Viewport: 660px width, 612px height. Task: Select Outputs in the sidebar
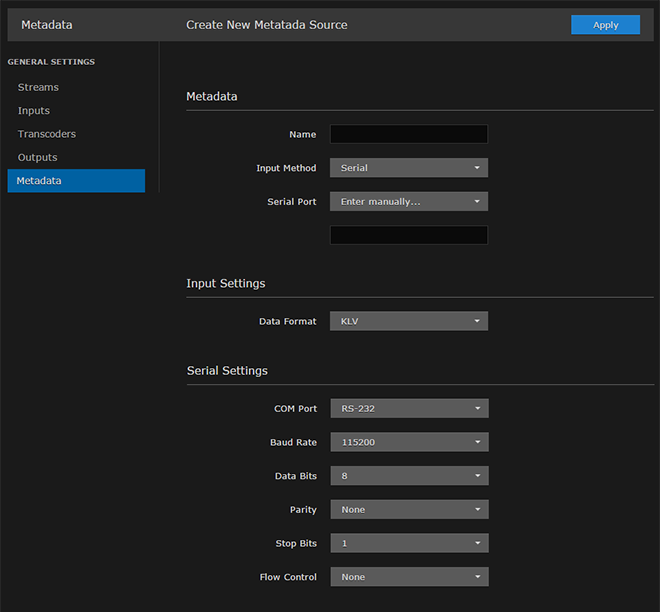pyautogui.click(x=37, y=157)
